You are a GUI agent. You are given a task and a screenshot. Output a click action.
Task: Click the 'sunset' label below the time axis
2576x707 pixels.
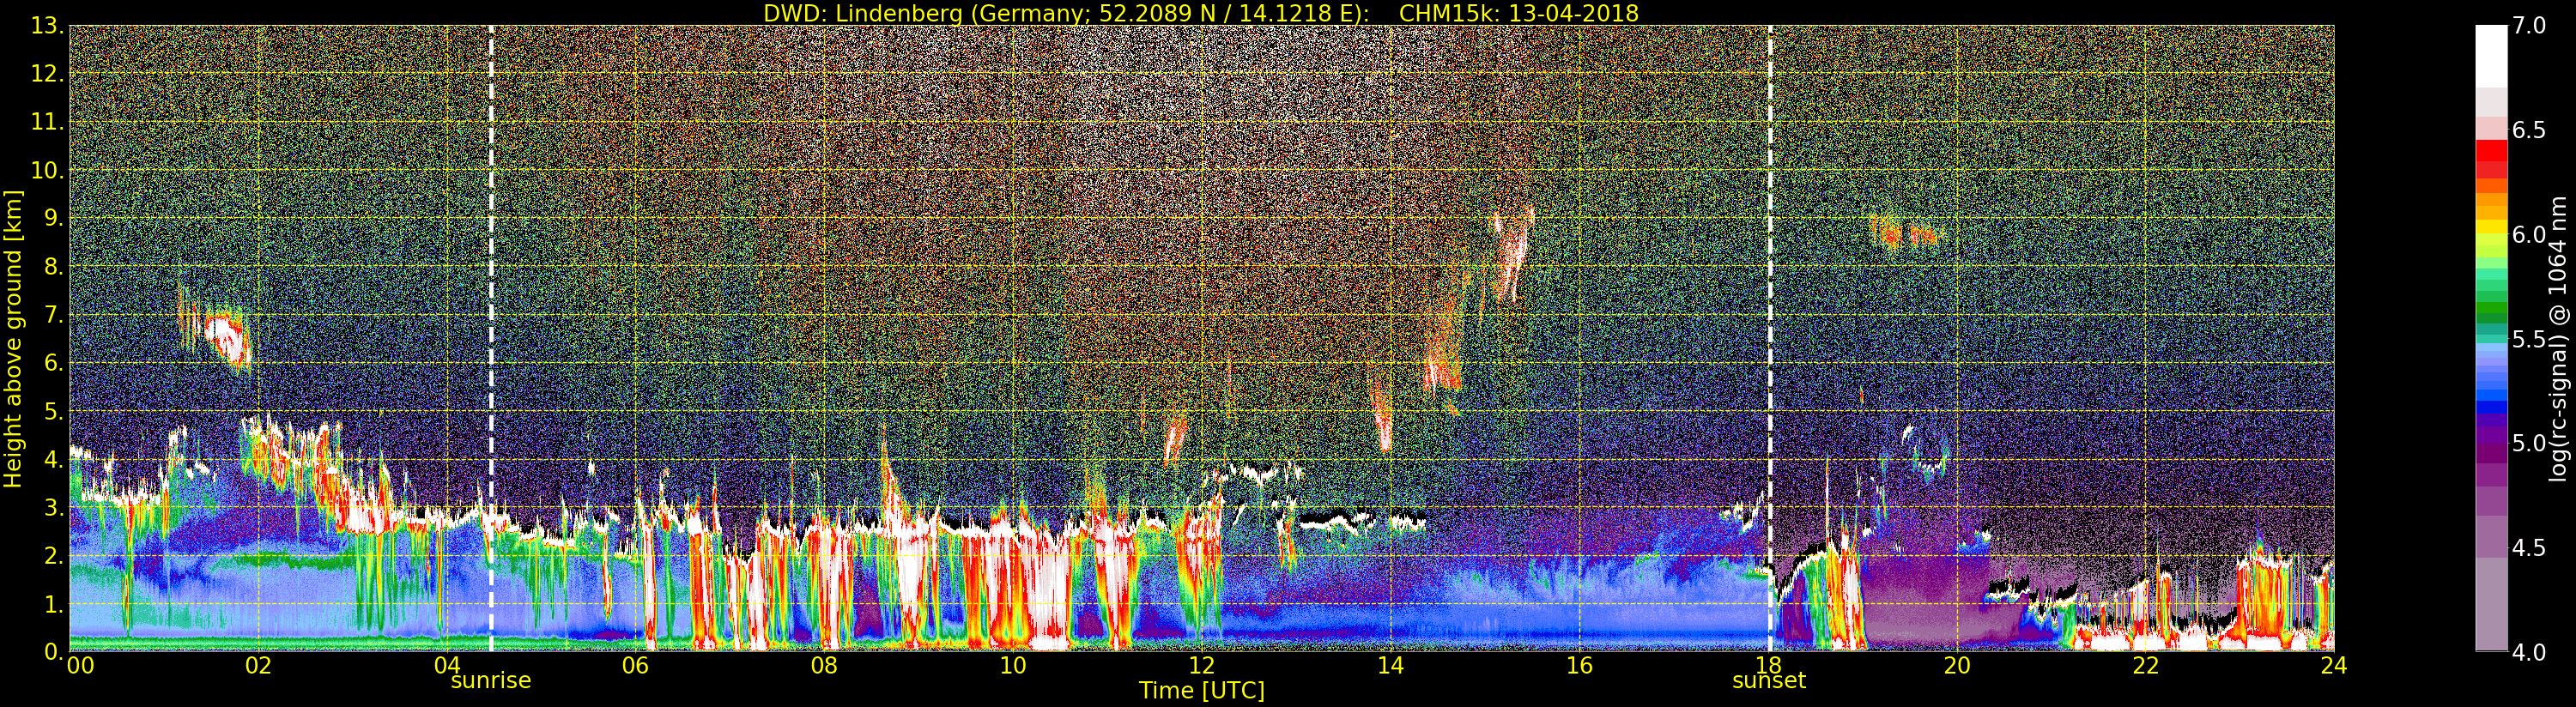pyautogui.click(x=1768, y=681)
